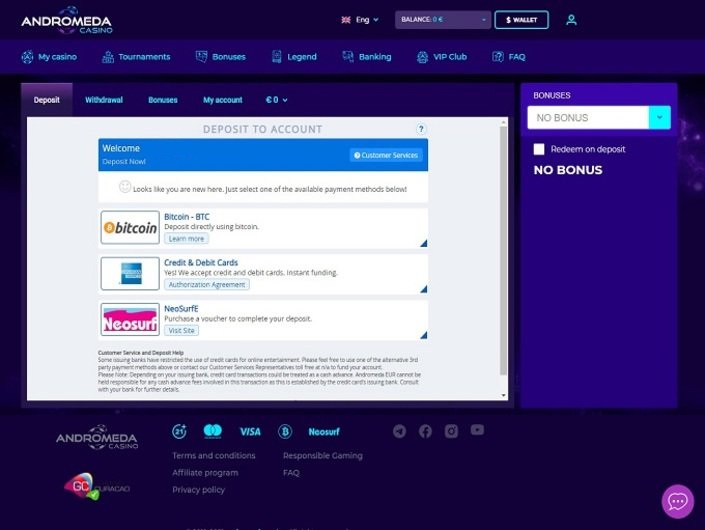Click the live chat bubble icon
Screen dimensions: 705x530
[x=677, y=501]
